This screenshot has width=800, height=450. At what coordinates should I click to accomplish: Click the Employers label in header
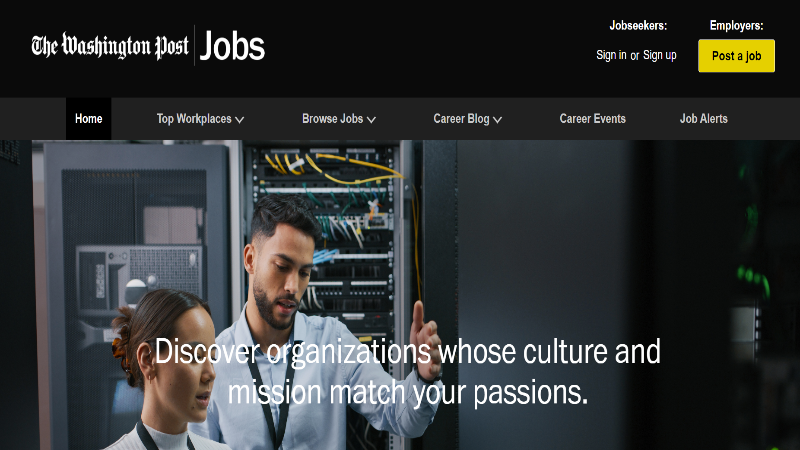[736, 26]
